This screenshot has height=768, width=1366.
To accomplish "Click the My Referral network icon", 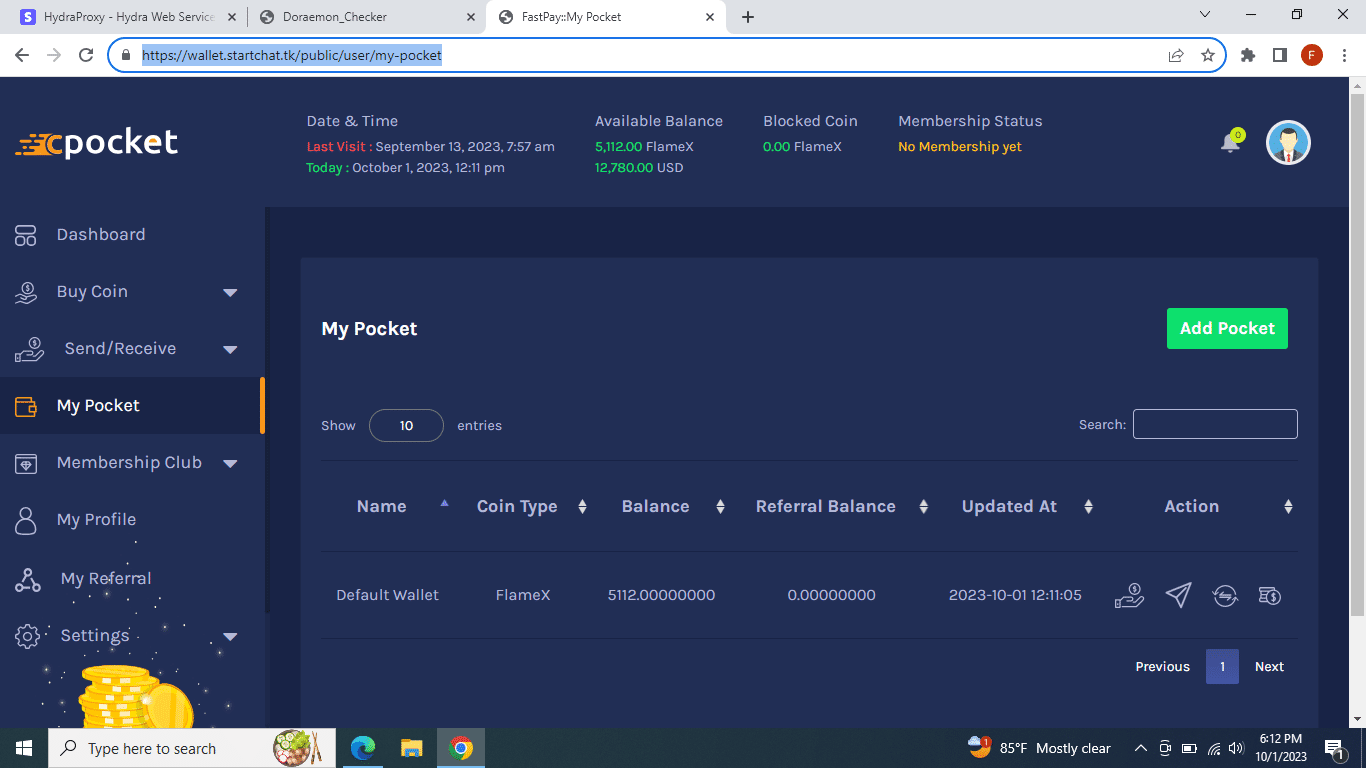I will pos(28,579).
